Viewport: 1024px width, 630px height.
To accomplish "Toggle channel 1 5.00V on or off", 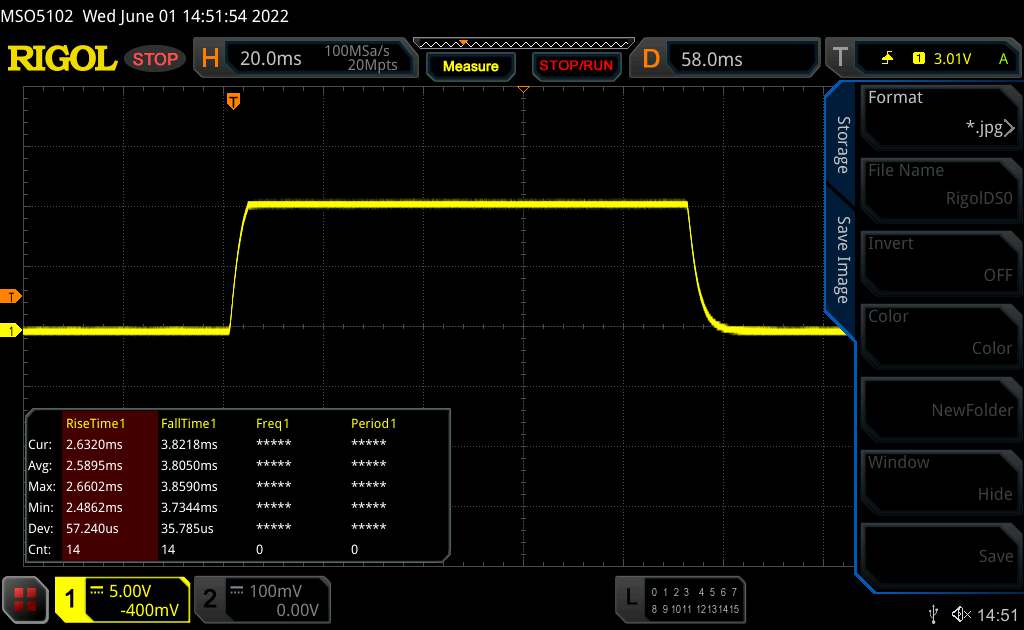I will (122, 599).
